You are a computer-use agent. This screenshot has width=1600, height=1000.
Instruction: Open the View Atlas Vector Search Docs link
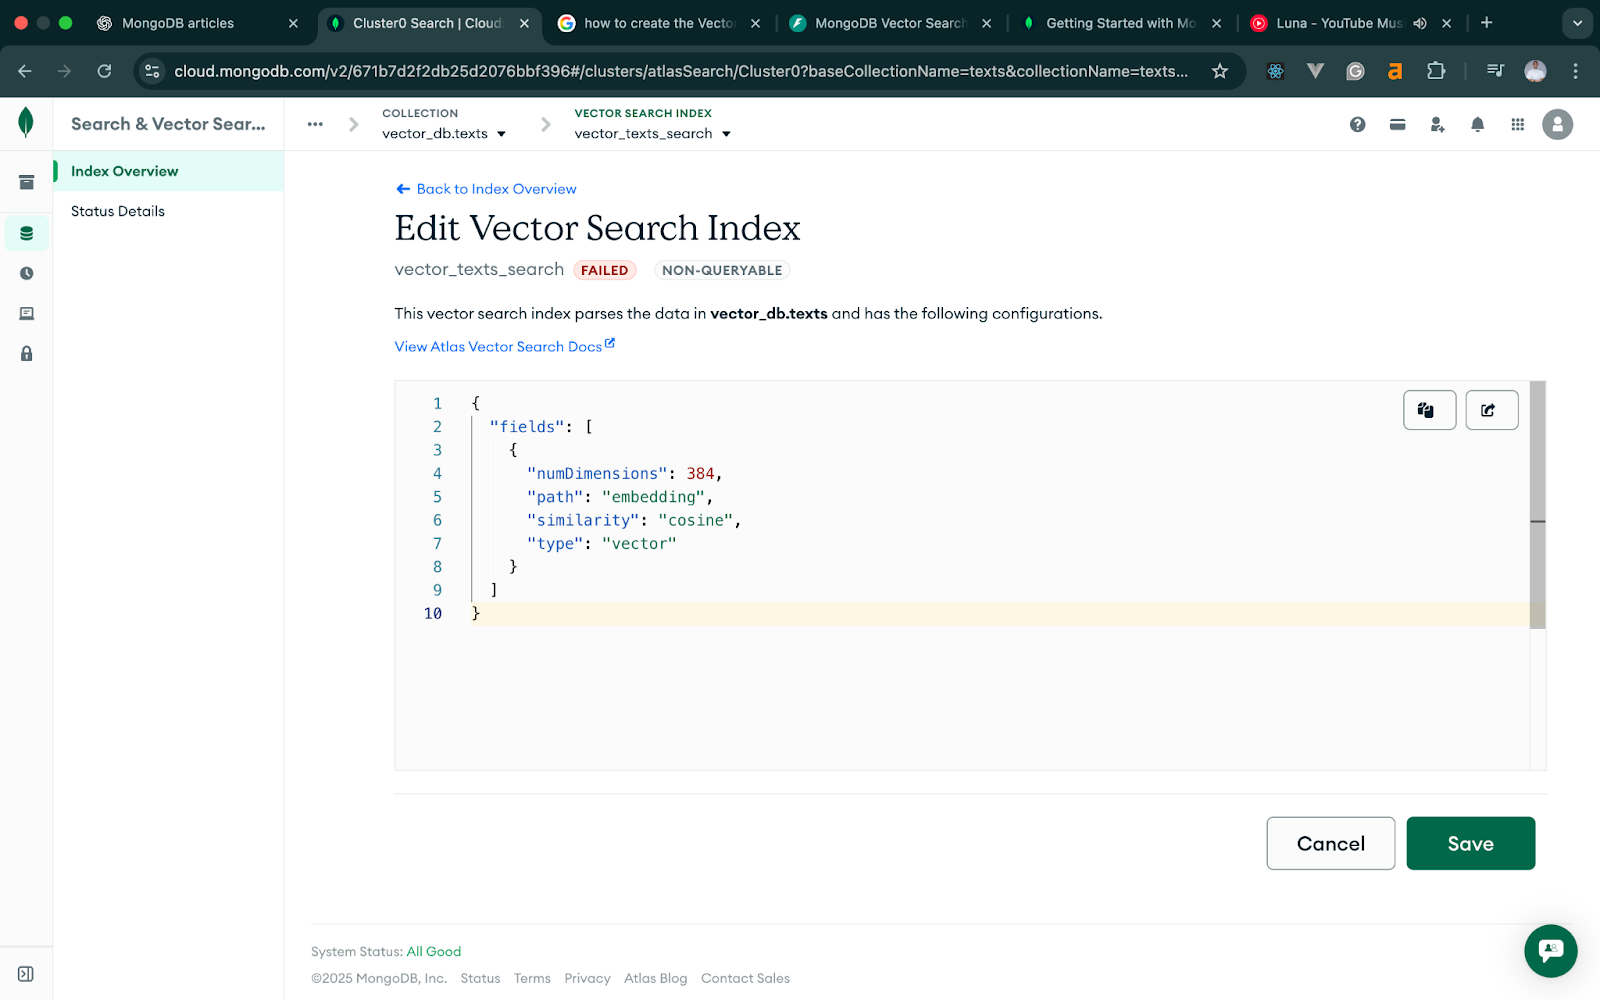click(498, 346)
